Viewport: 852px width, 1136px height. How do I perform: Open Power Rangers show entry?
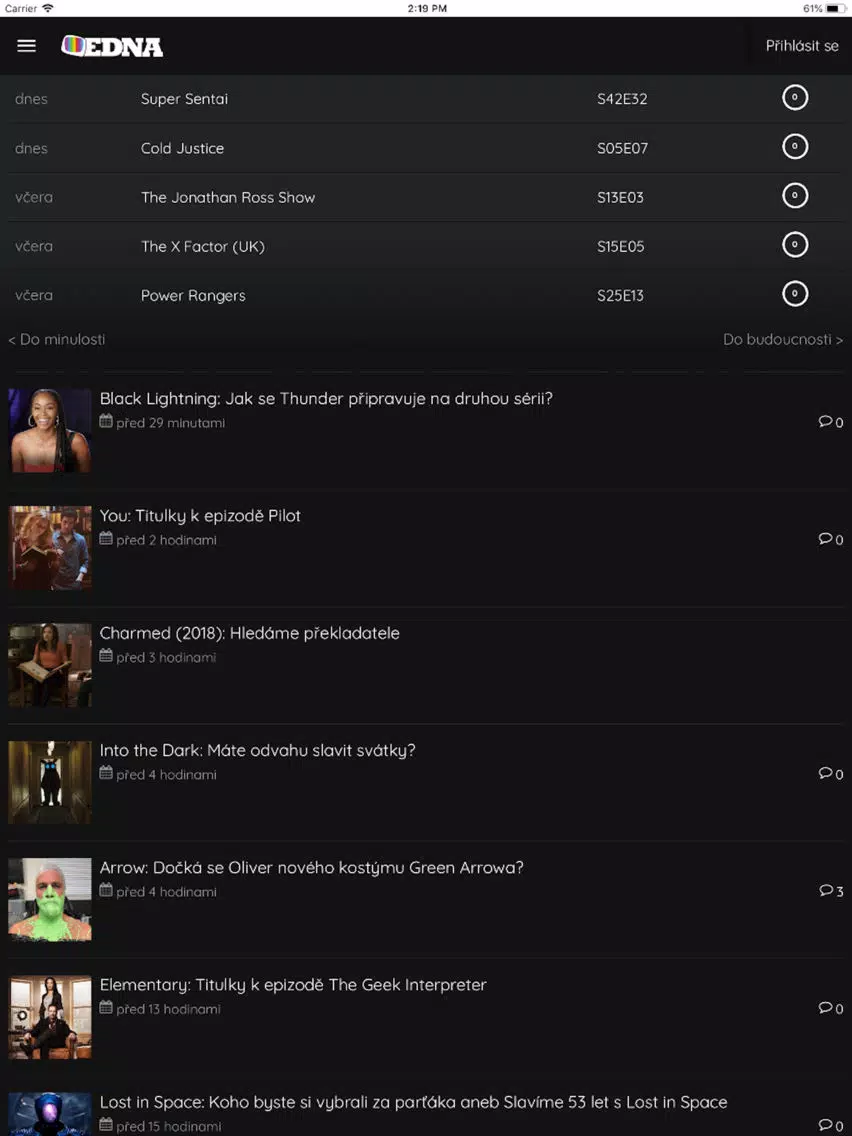tap(193, 296)
